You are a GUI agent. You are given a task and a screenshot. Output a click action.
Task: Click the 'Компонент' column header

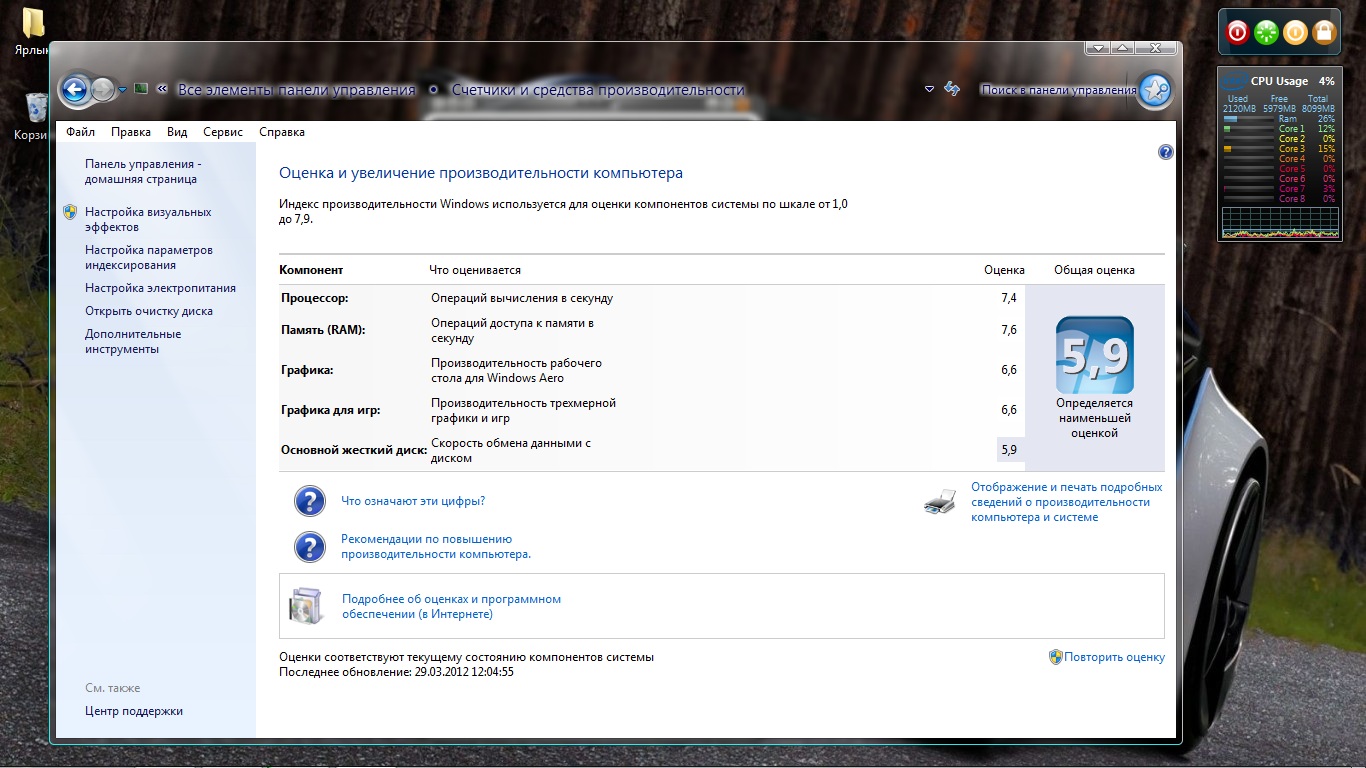[x=311, y=270]
